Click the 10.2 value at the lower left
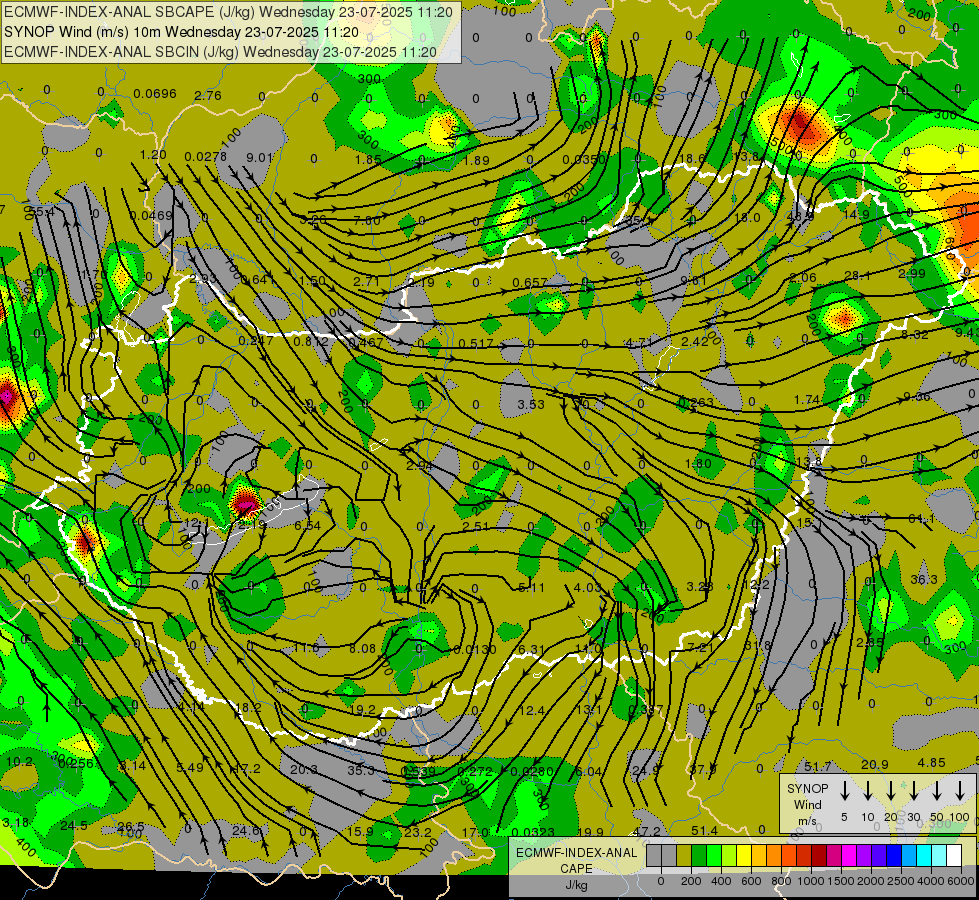This screenshot has height=900, width=979. tap(19, 761)
